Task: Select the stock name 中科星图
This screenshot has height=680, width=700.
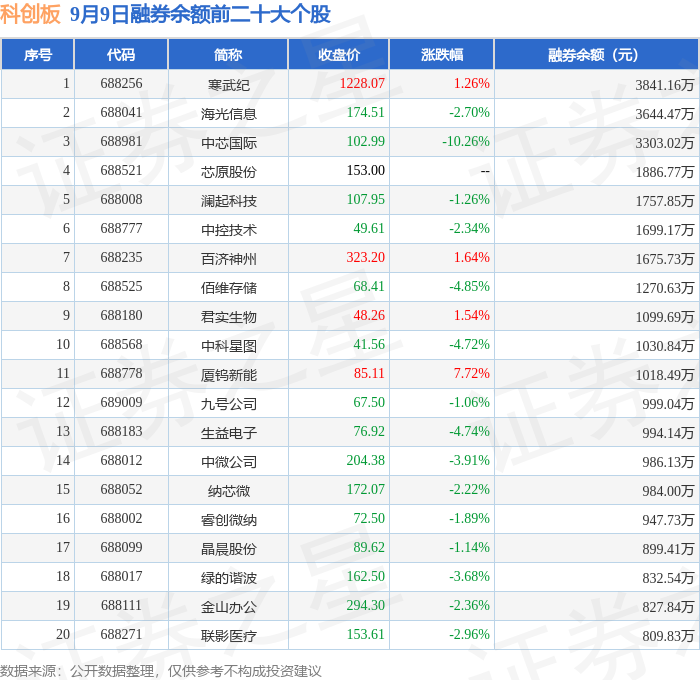Action: (229, 346)
